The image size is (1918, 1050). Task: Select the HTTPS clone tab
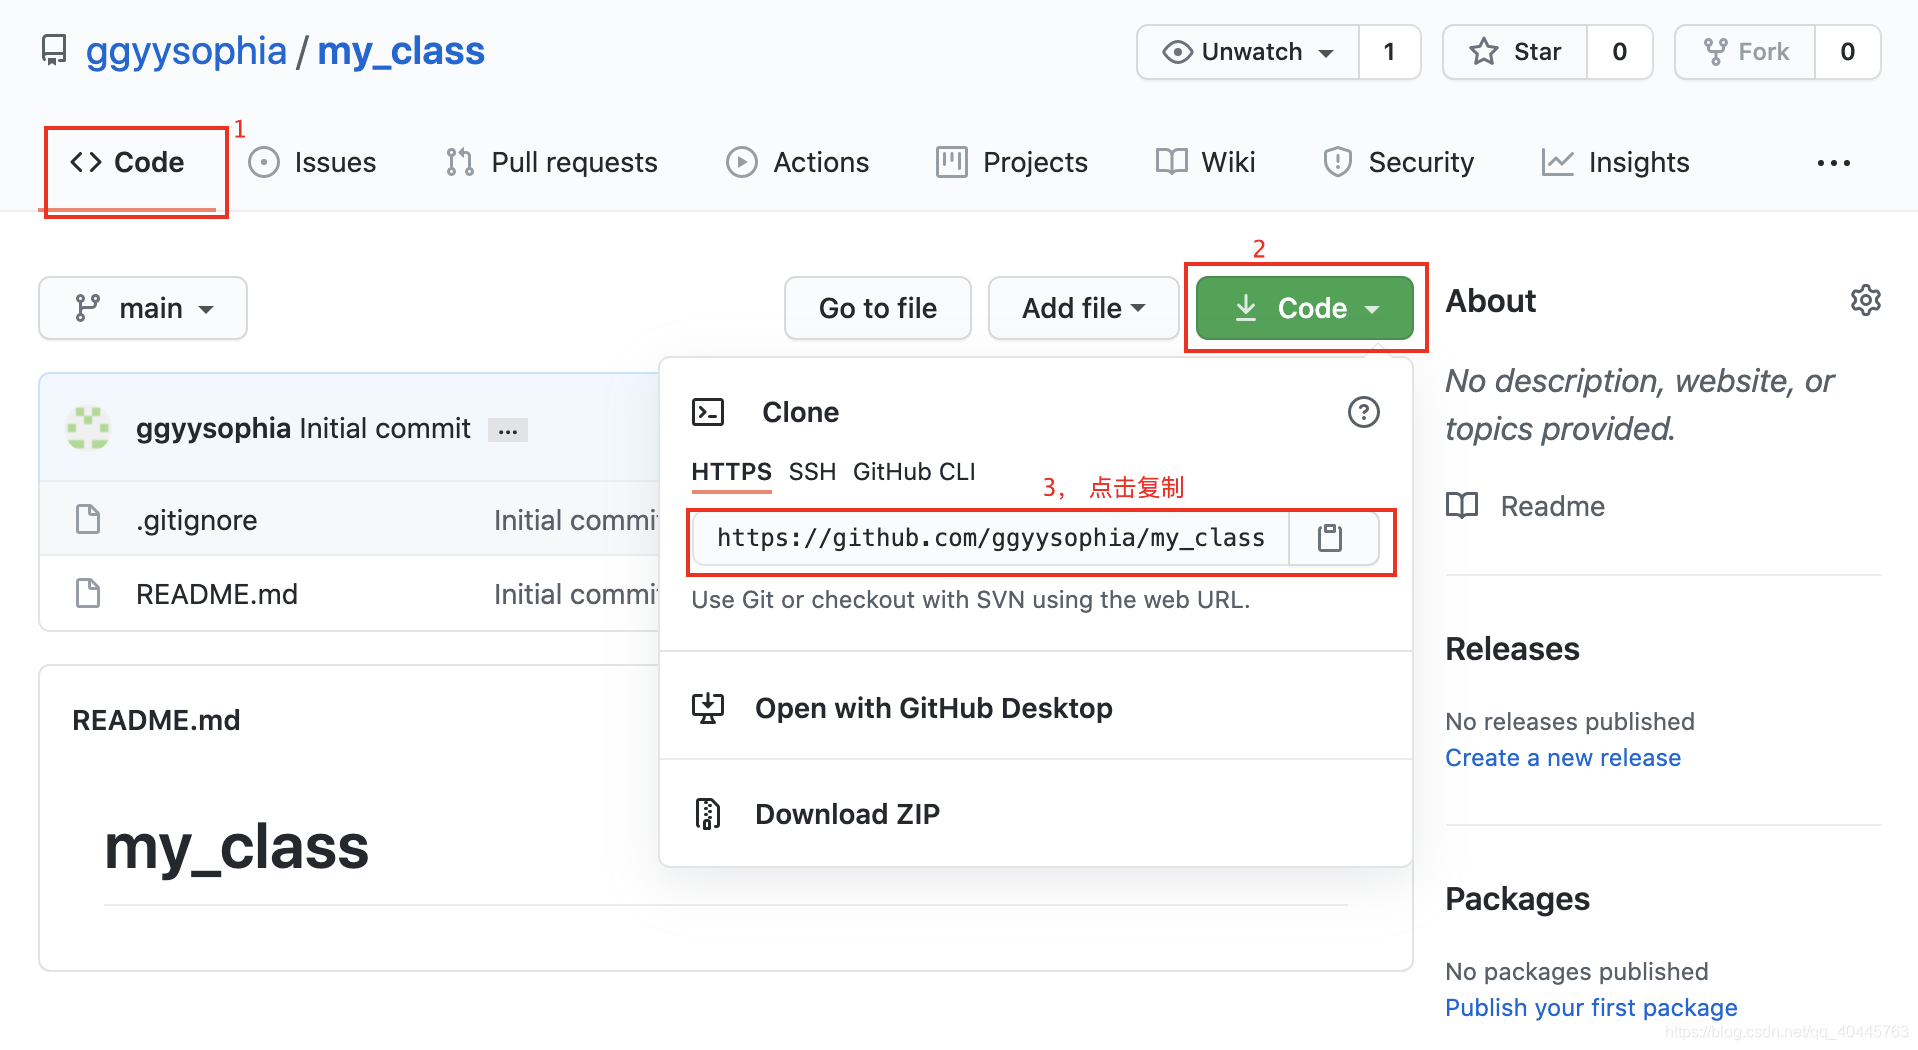click(731, 472)
